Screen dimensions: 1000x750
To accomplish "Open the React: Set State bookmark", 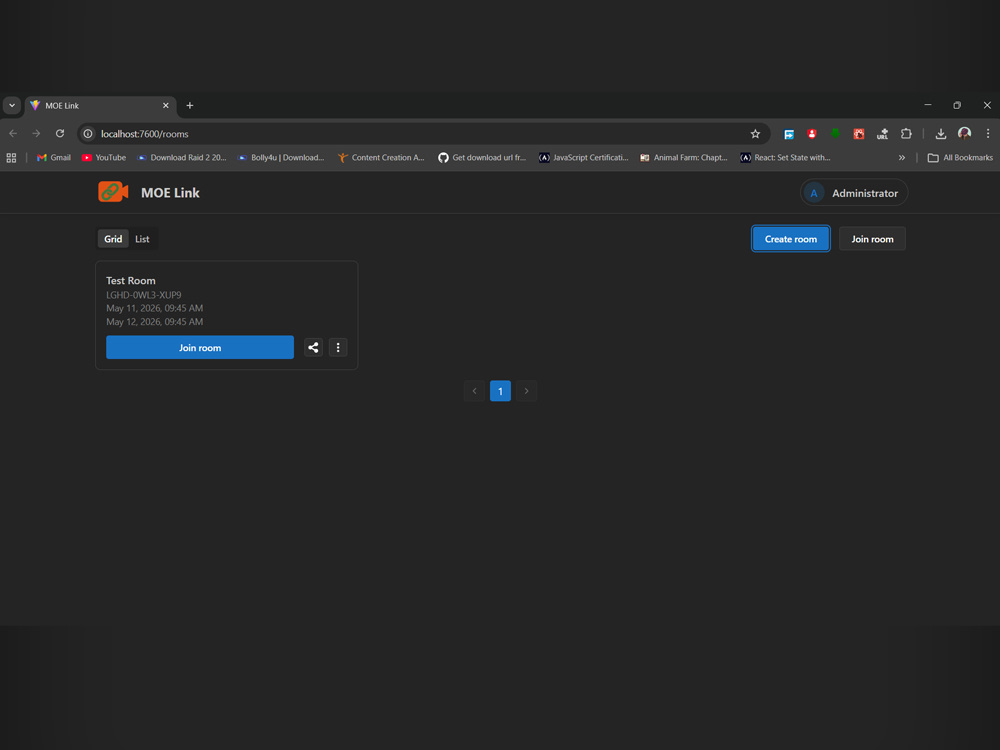I will point(785,158).
